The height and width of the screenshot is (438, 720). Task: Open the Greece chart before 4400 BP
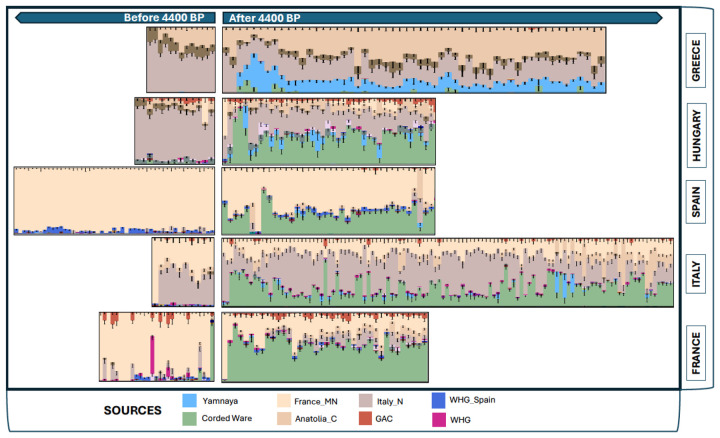coord(180,59)
